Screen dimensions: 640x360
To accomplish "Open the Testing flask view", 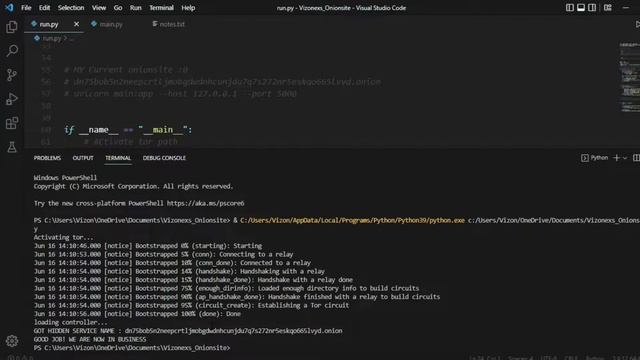I will (x=12, y=147).
